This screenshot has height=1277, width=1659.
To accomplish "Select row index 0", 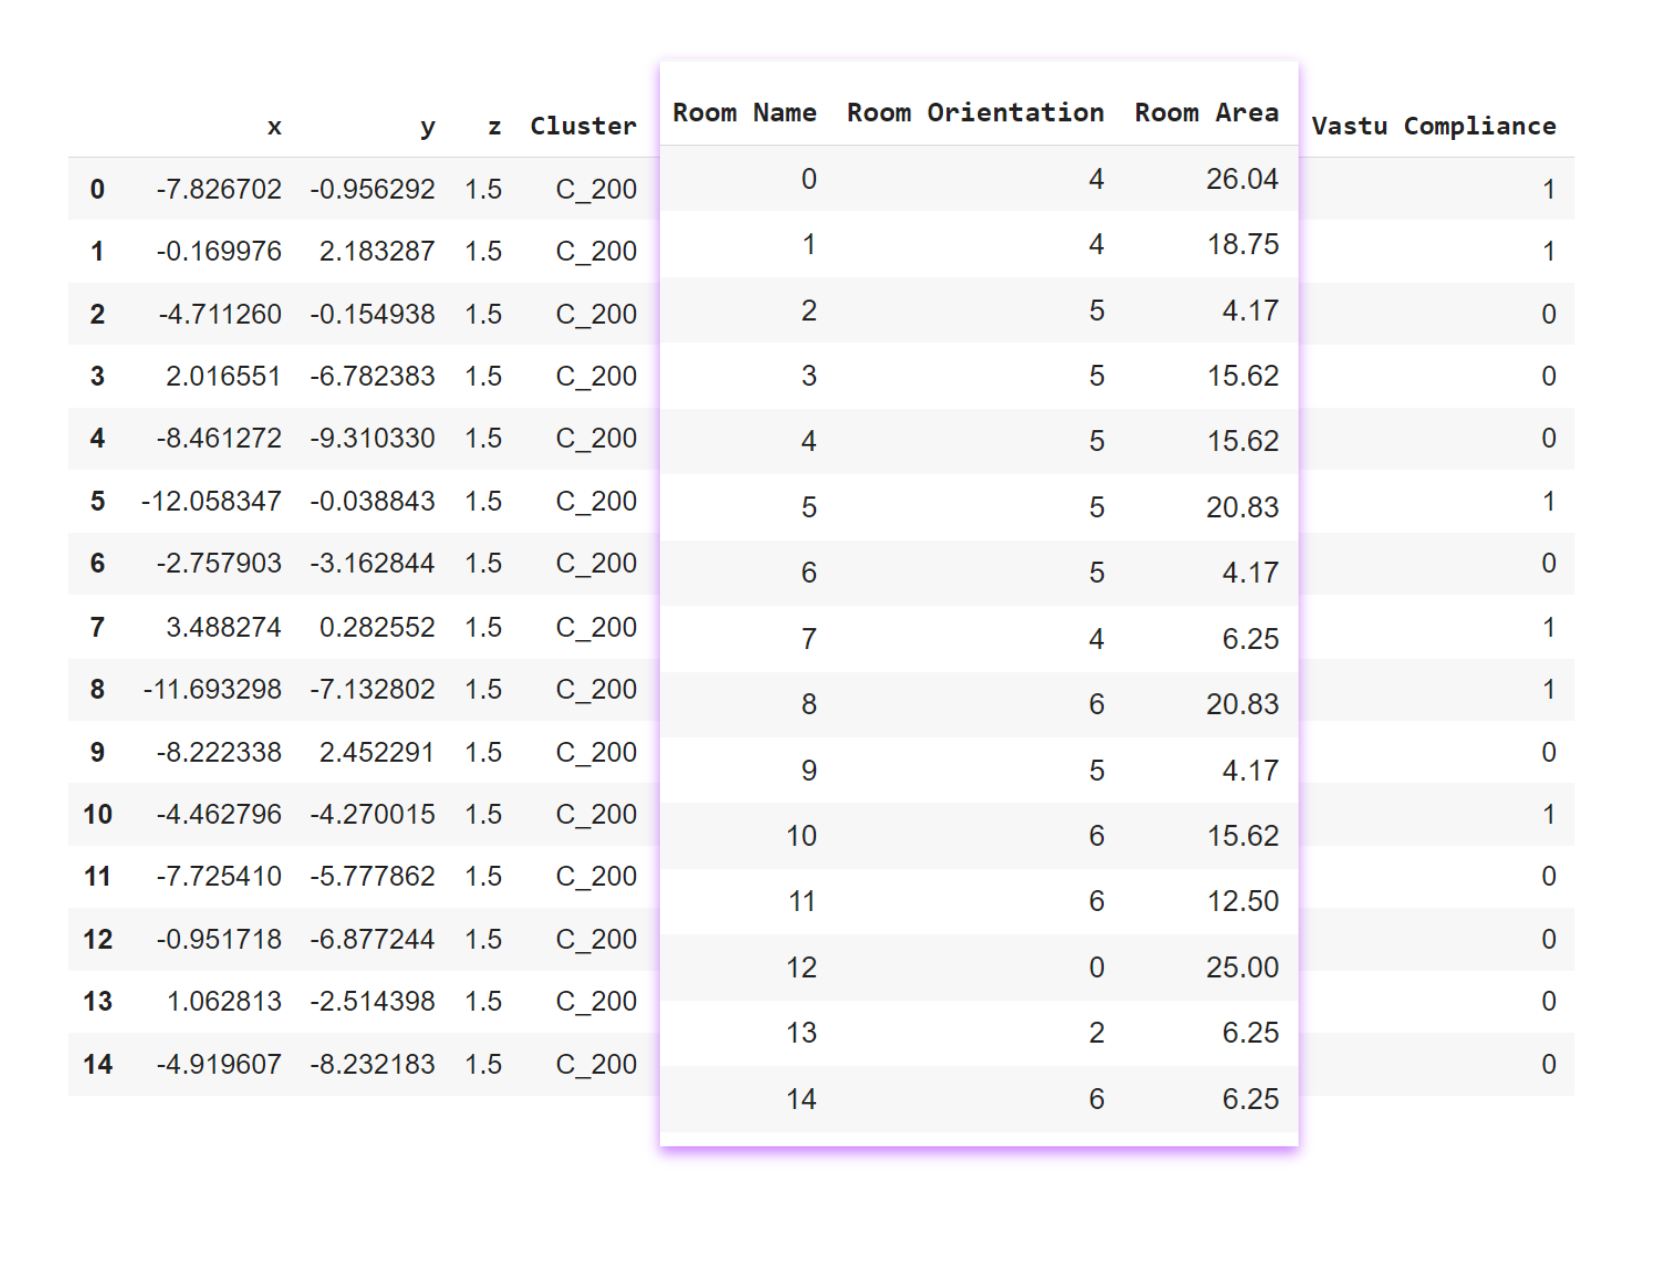I will click(x=97, y=189).
